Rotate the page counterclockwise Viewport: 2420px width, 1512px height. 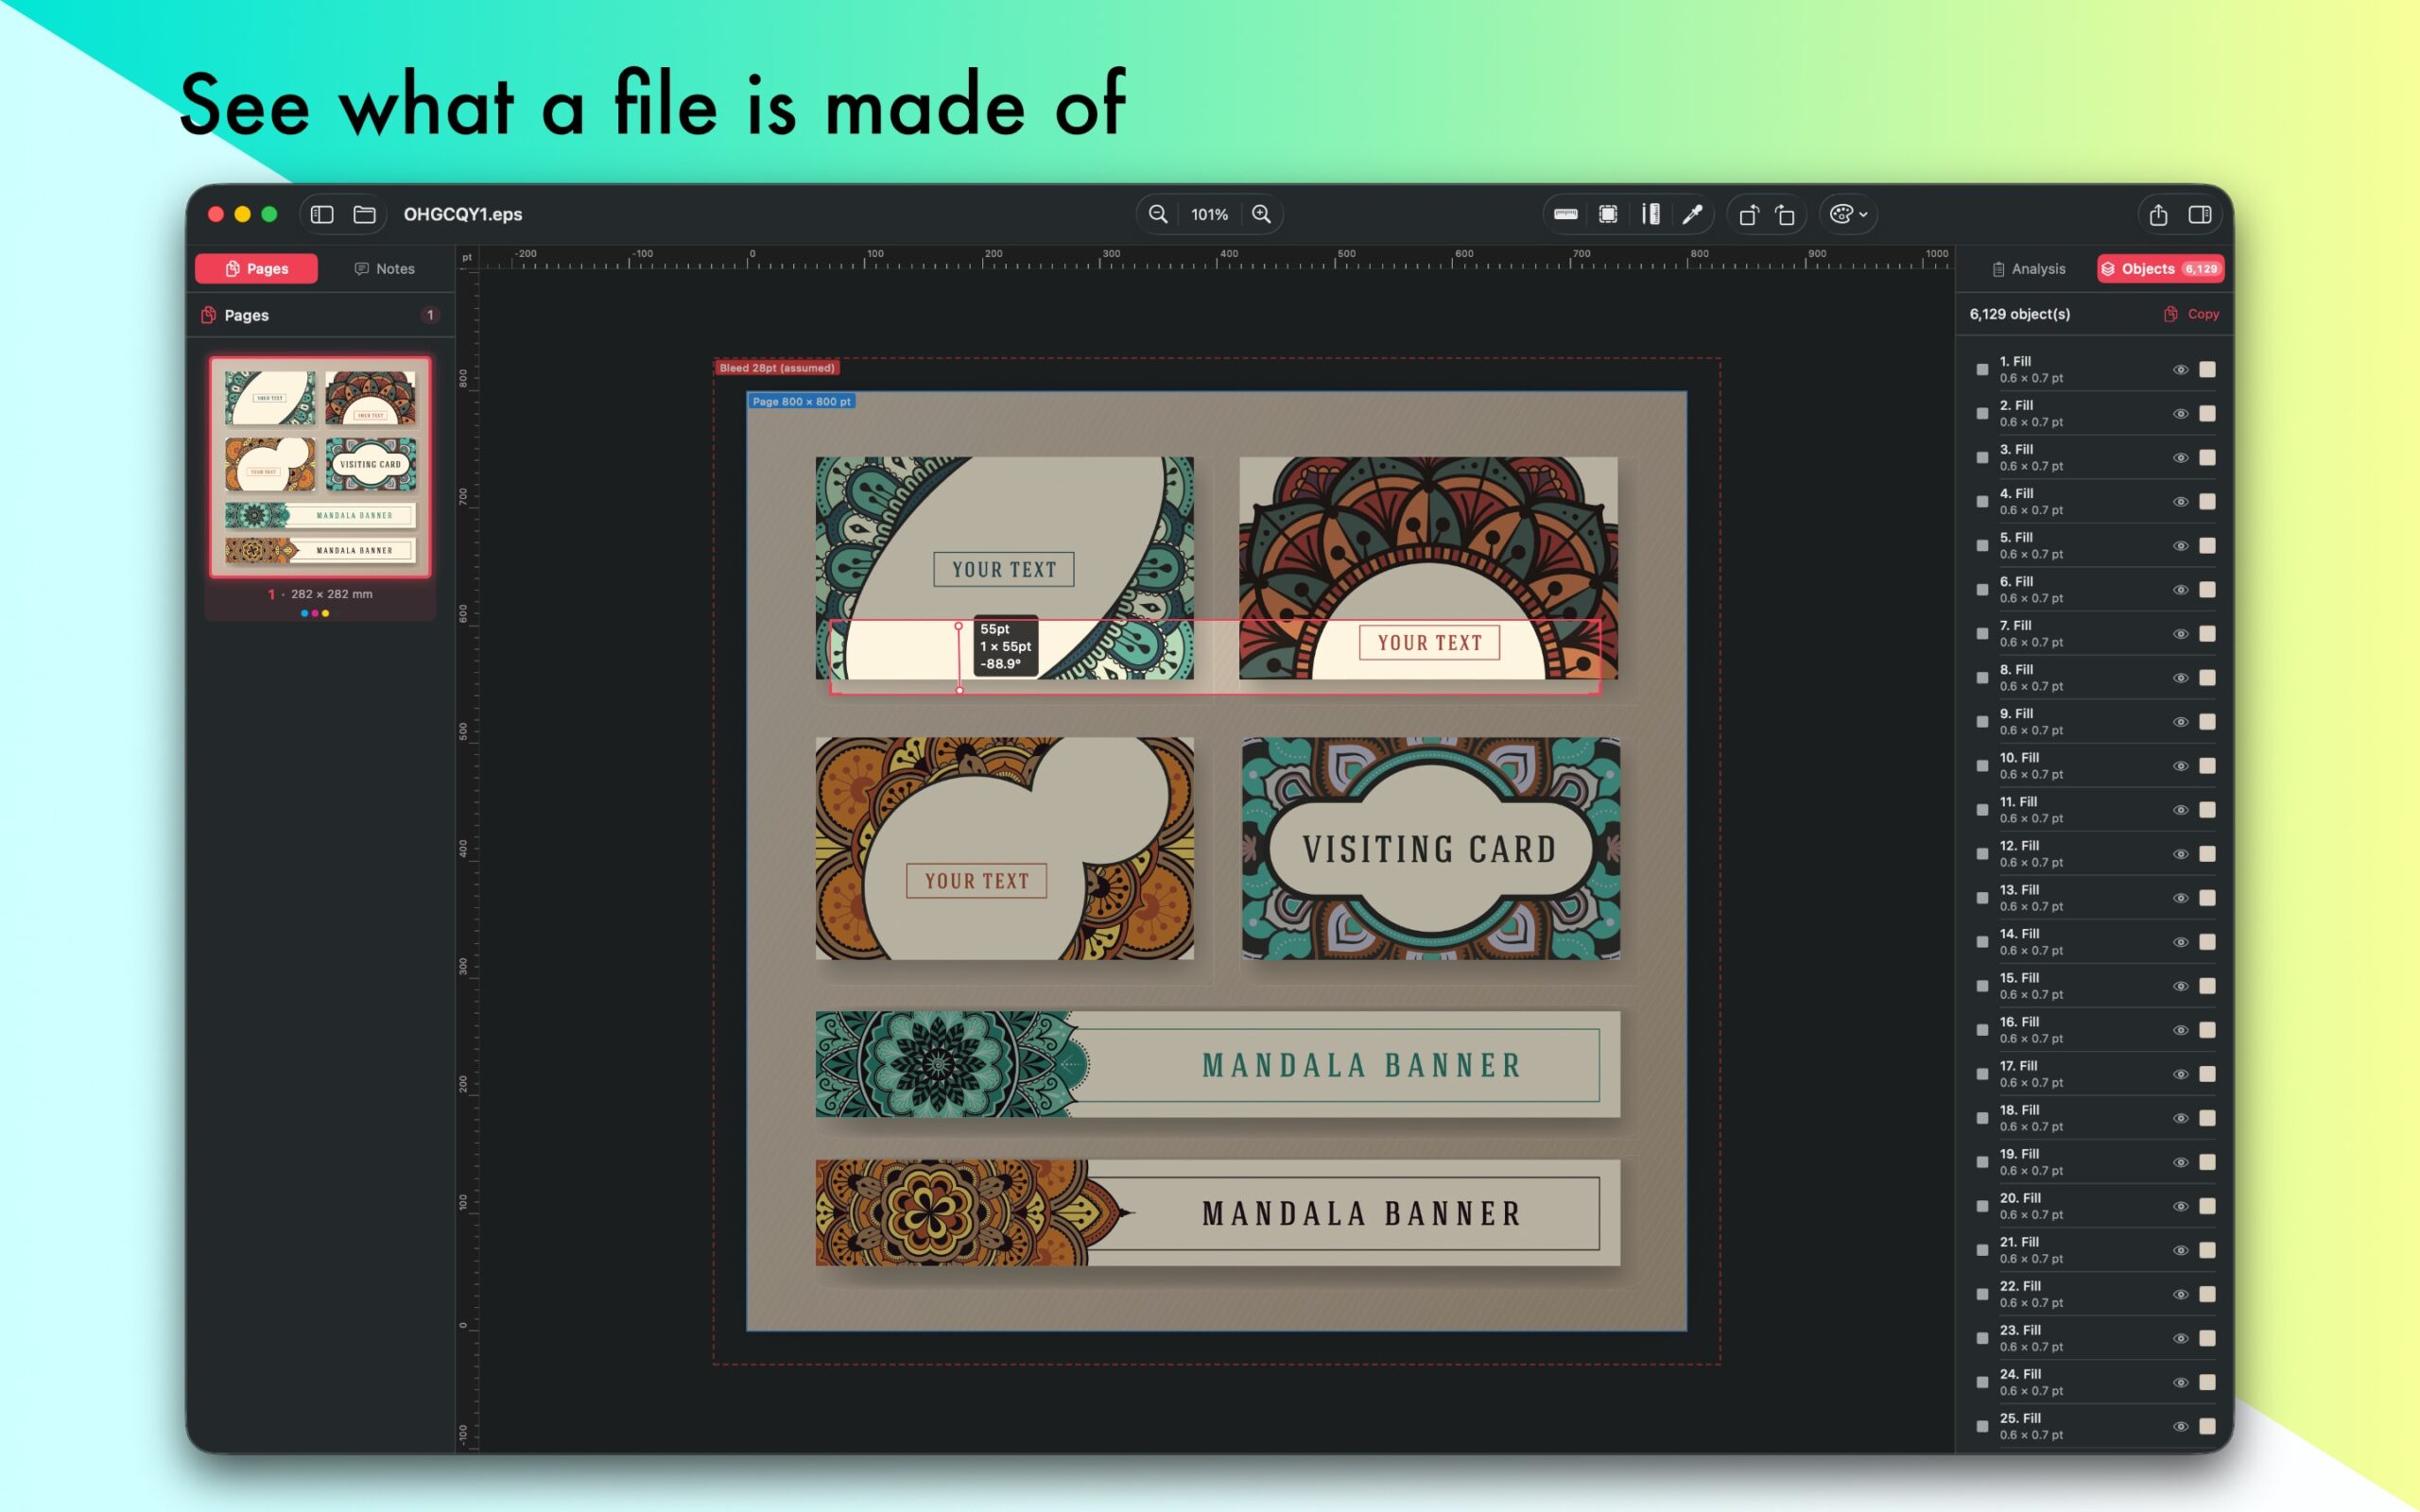point(1748,214)
